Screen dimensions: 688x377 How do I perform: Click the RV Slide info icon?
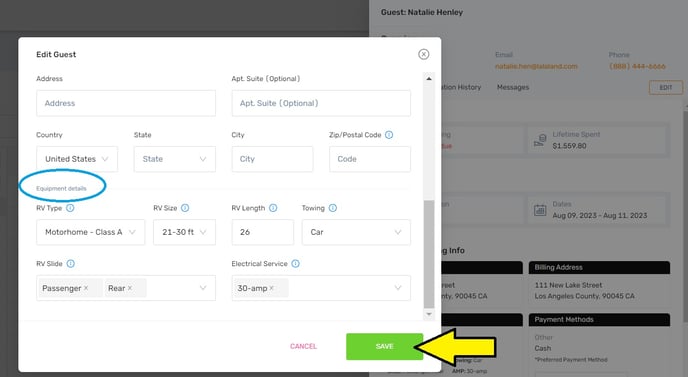pyautogui.click(x=71, y=264)
